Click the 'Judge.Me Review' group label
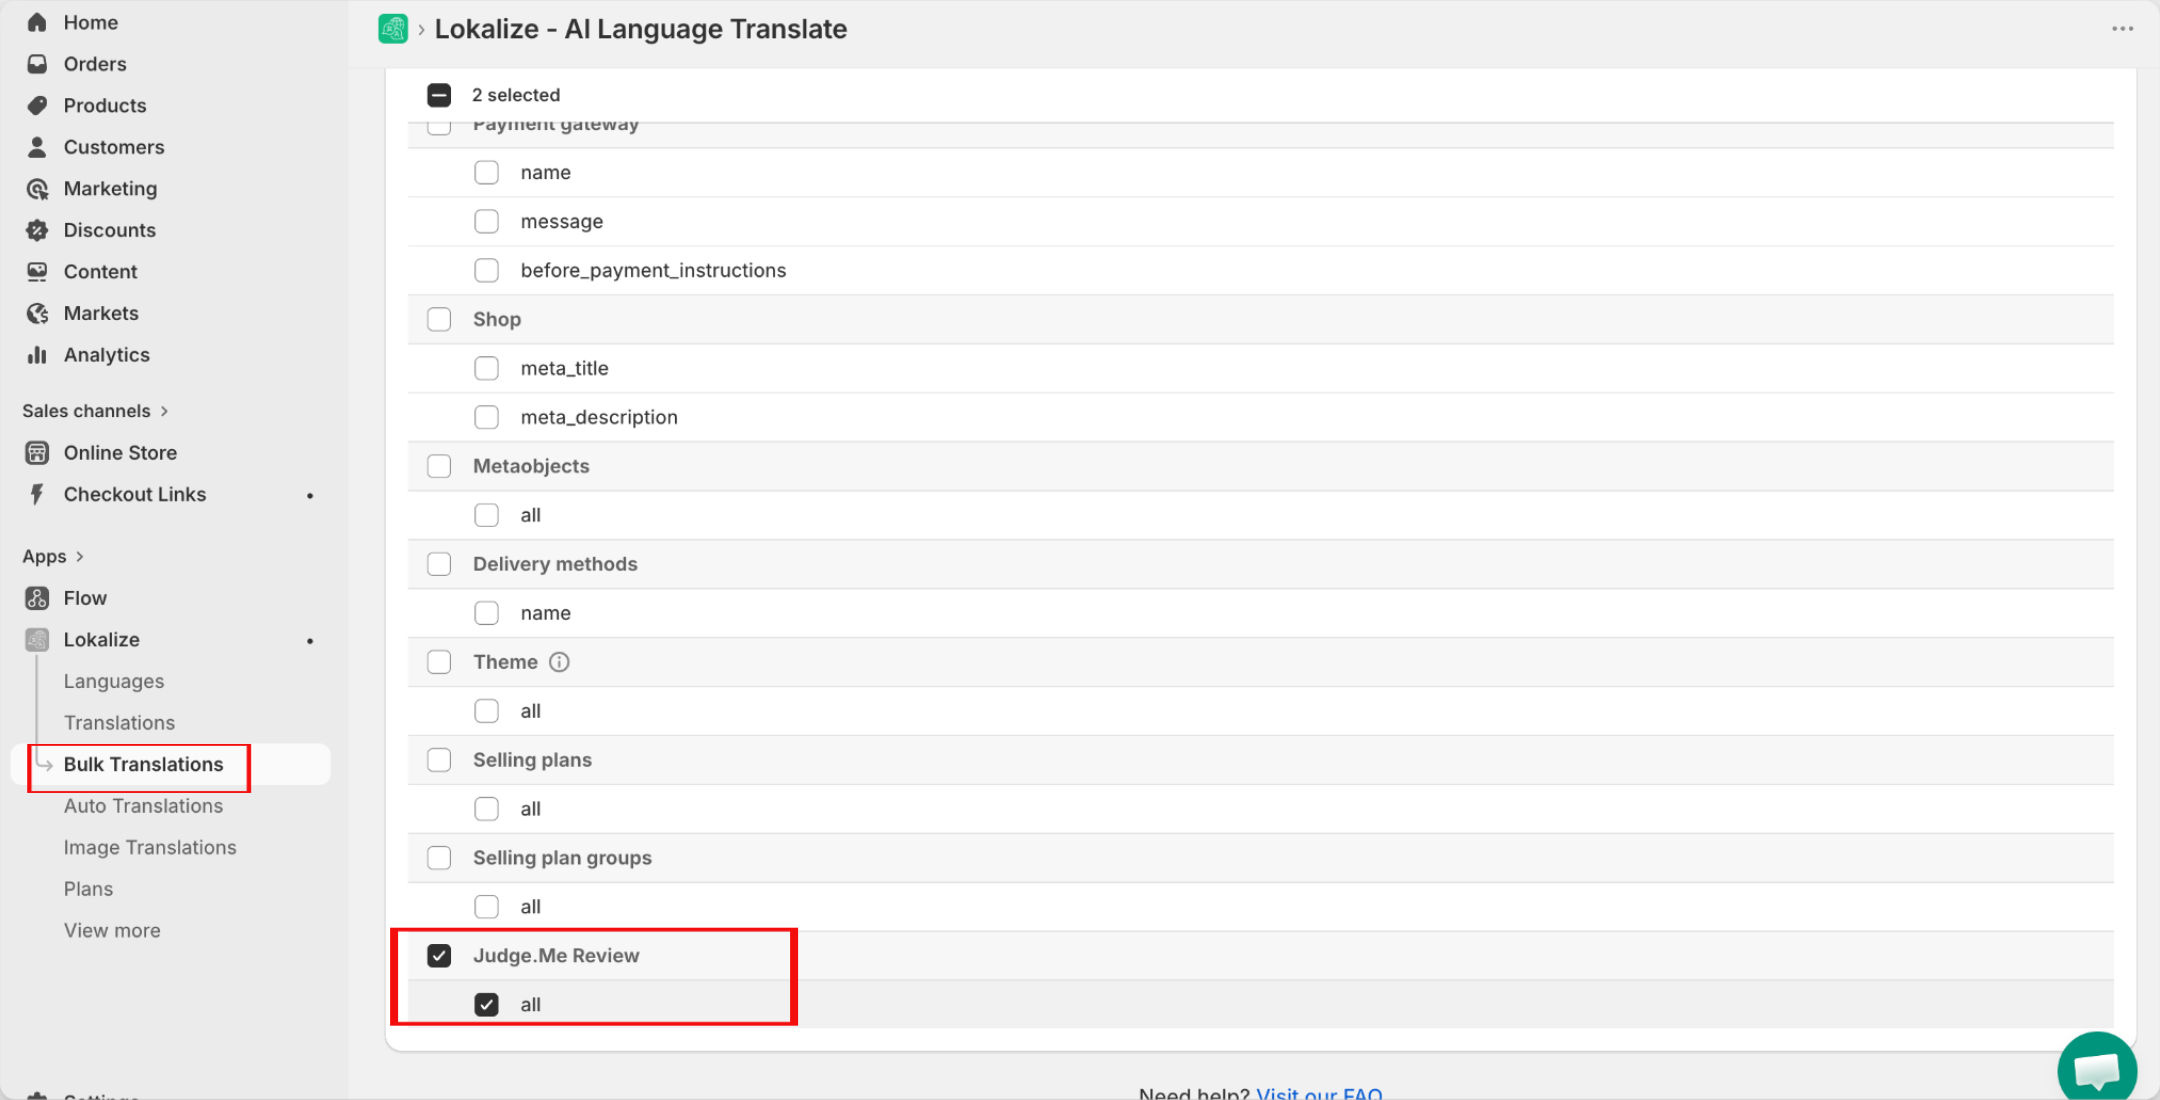 click(556, 956)
